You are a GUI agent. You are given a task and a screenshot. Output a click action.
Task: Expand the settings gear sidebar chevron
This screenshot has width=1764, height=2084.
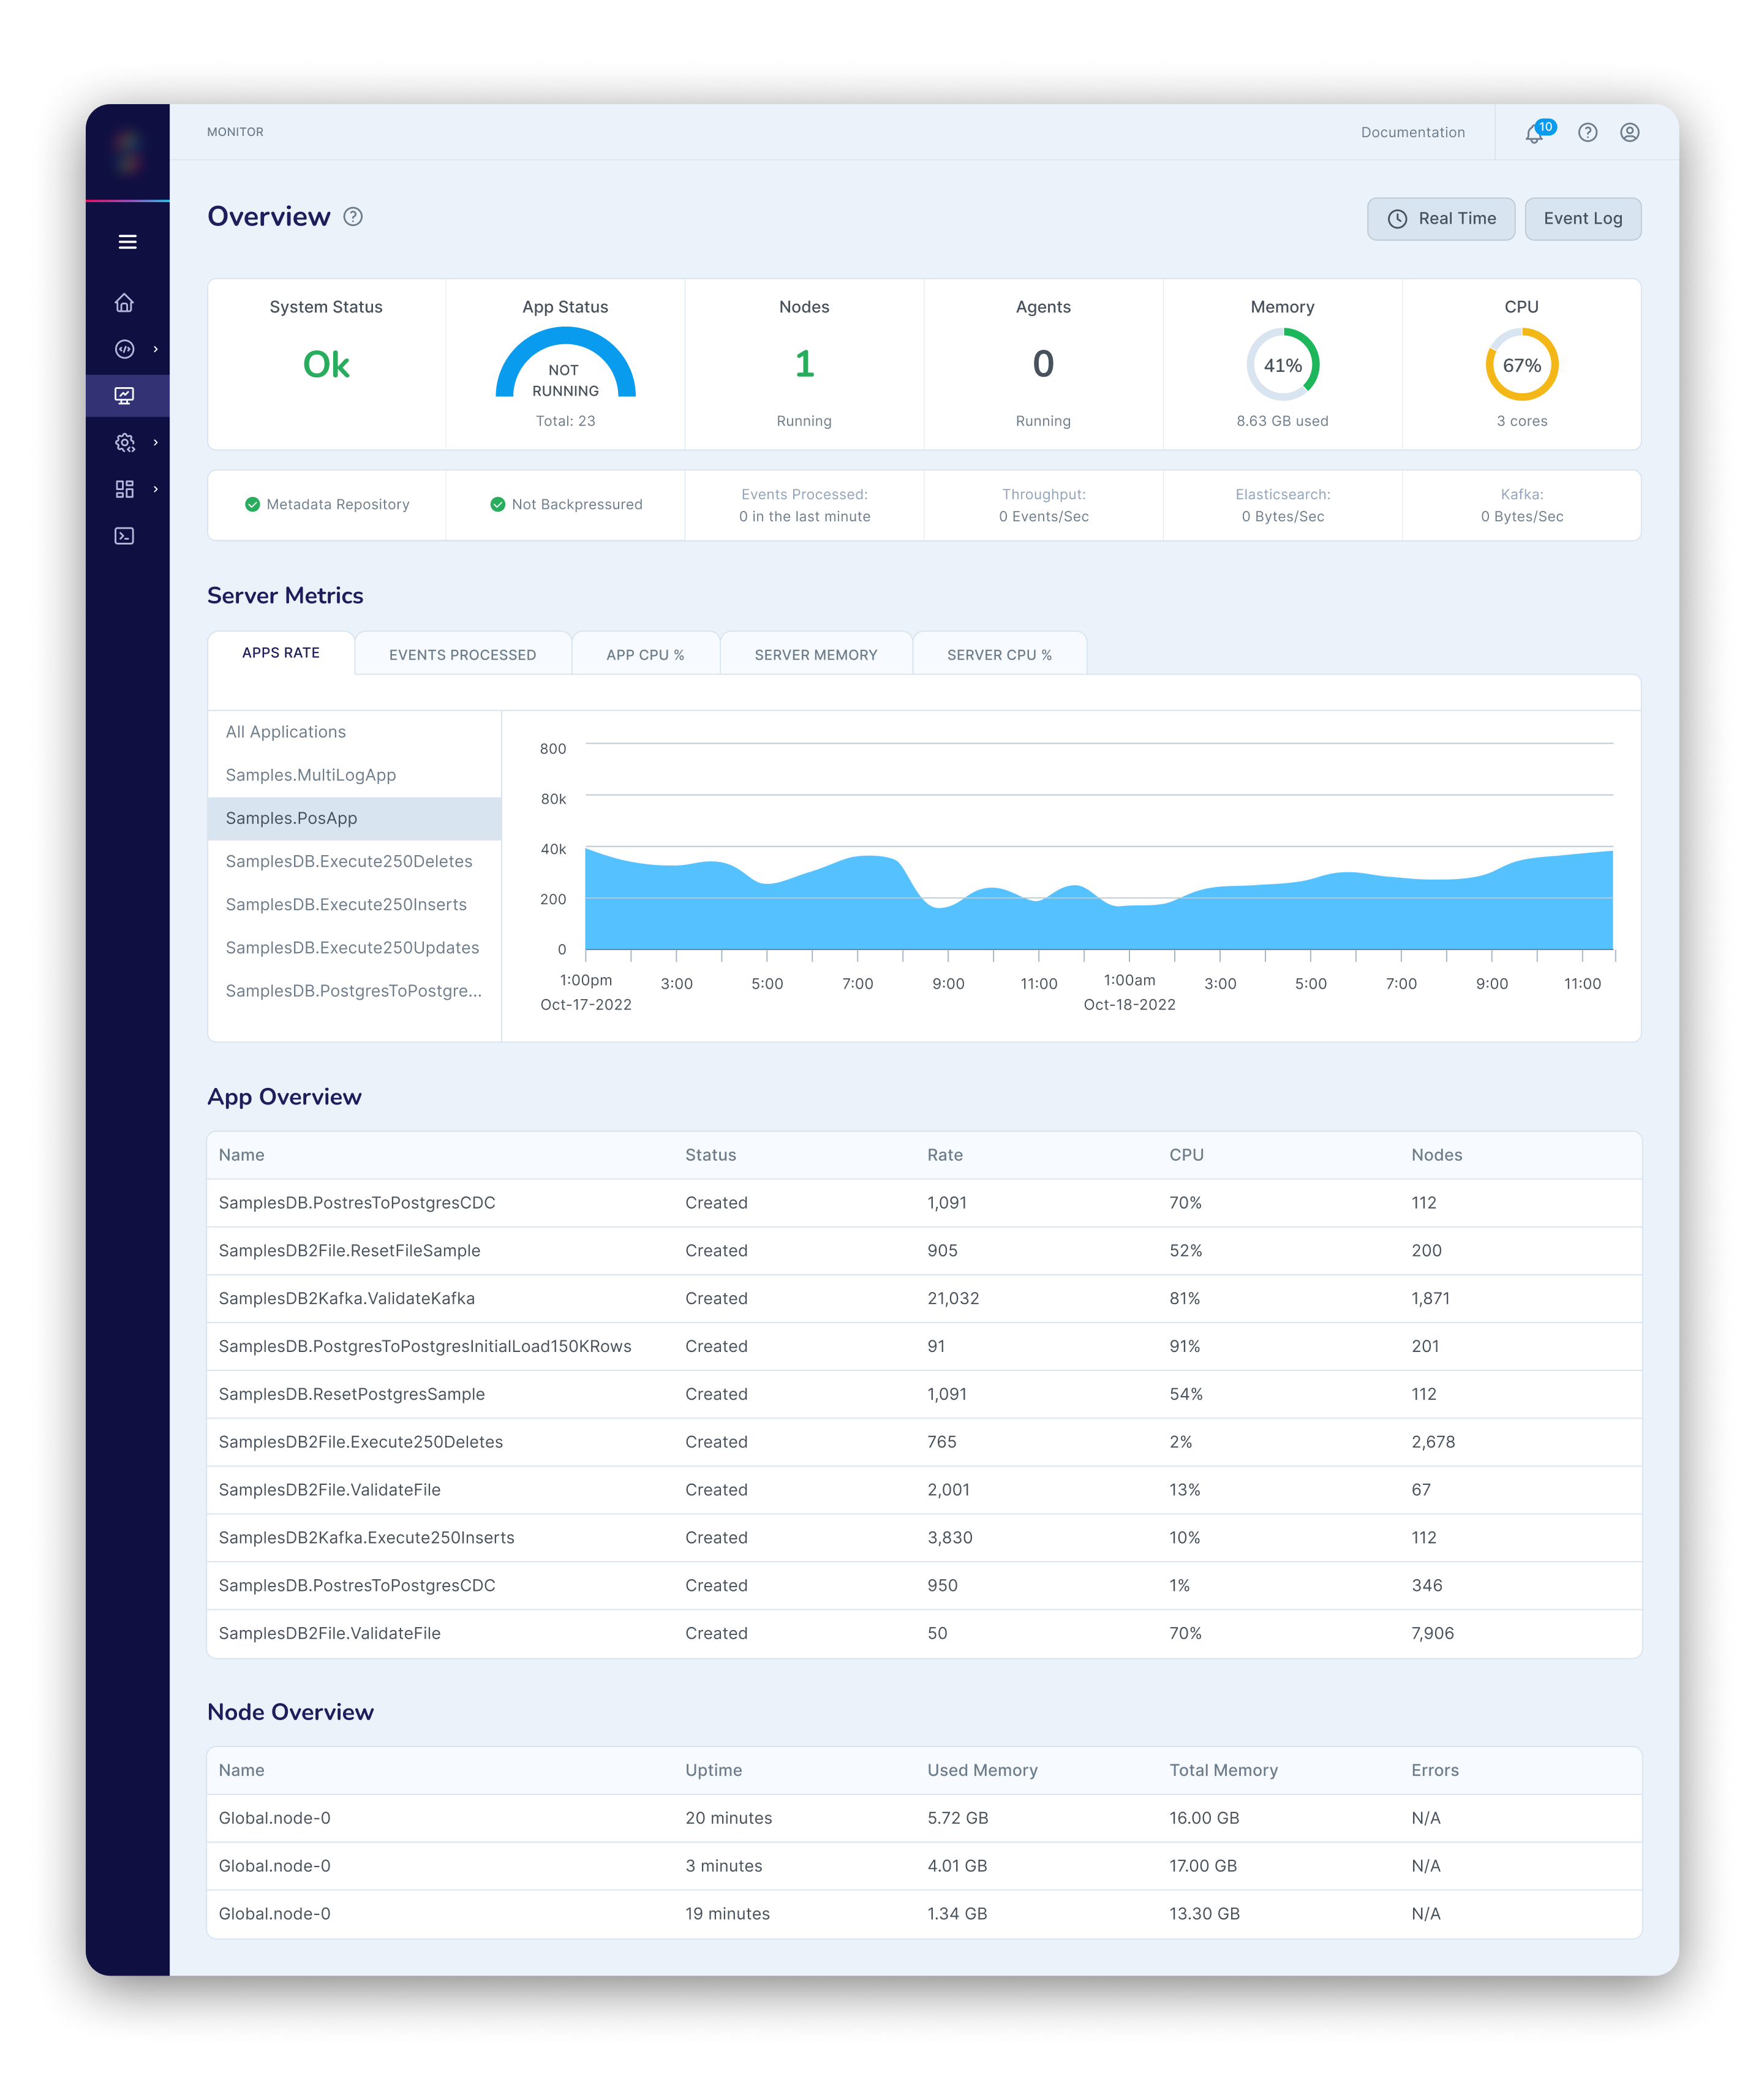coord(156,442)
